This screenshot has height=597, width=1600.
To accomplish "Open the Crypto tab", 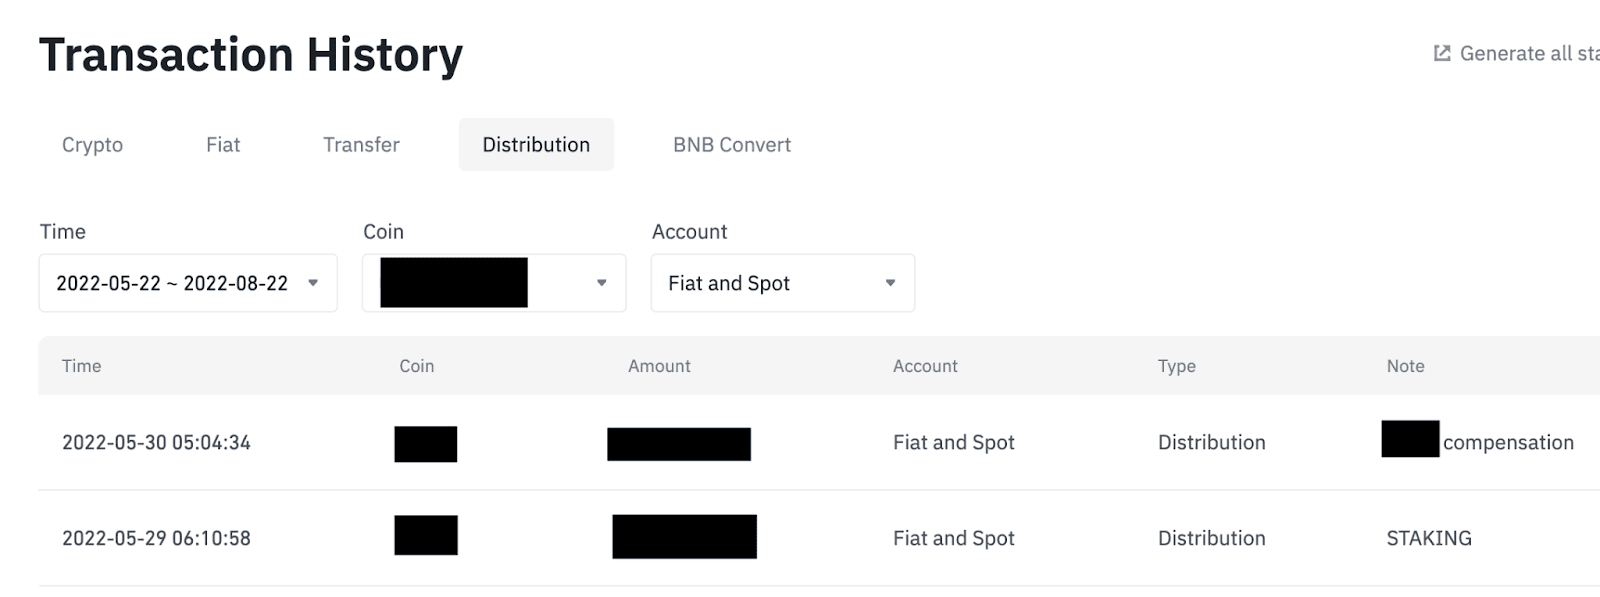I will click(92, 145).
